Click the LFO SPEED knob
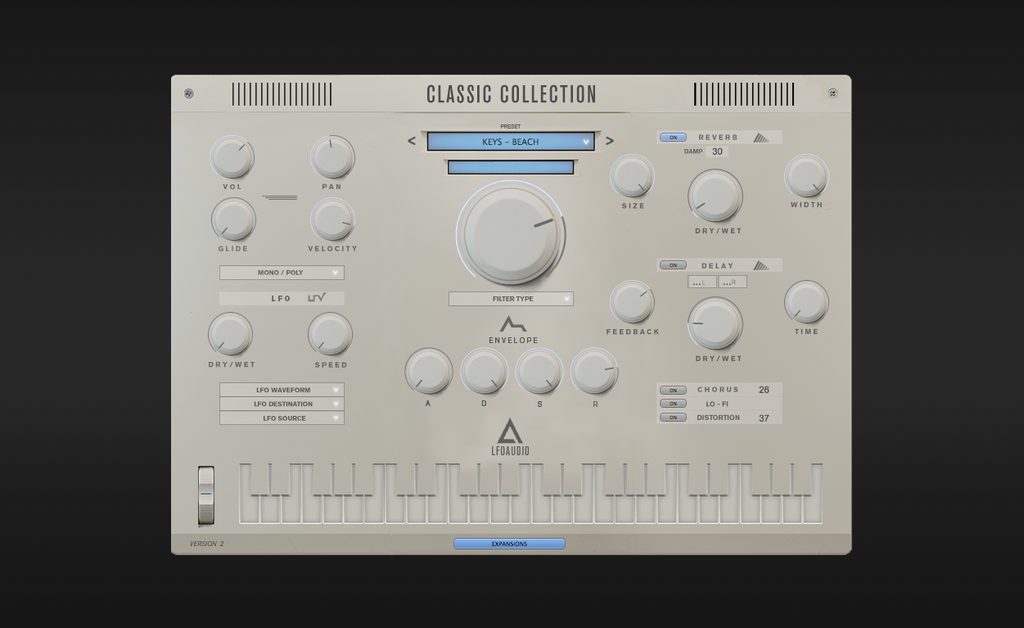The height and width of the screenshot is (628, 1024). 330,334
